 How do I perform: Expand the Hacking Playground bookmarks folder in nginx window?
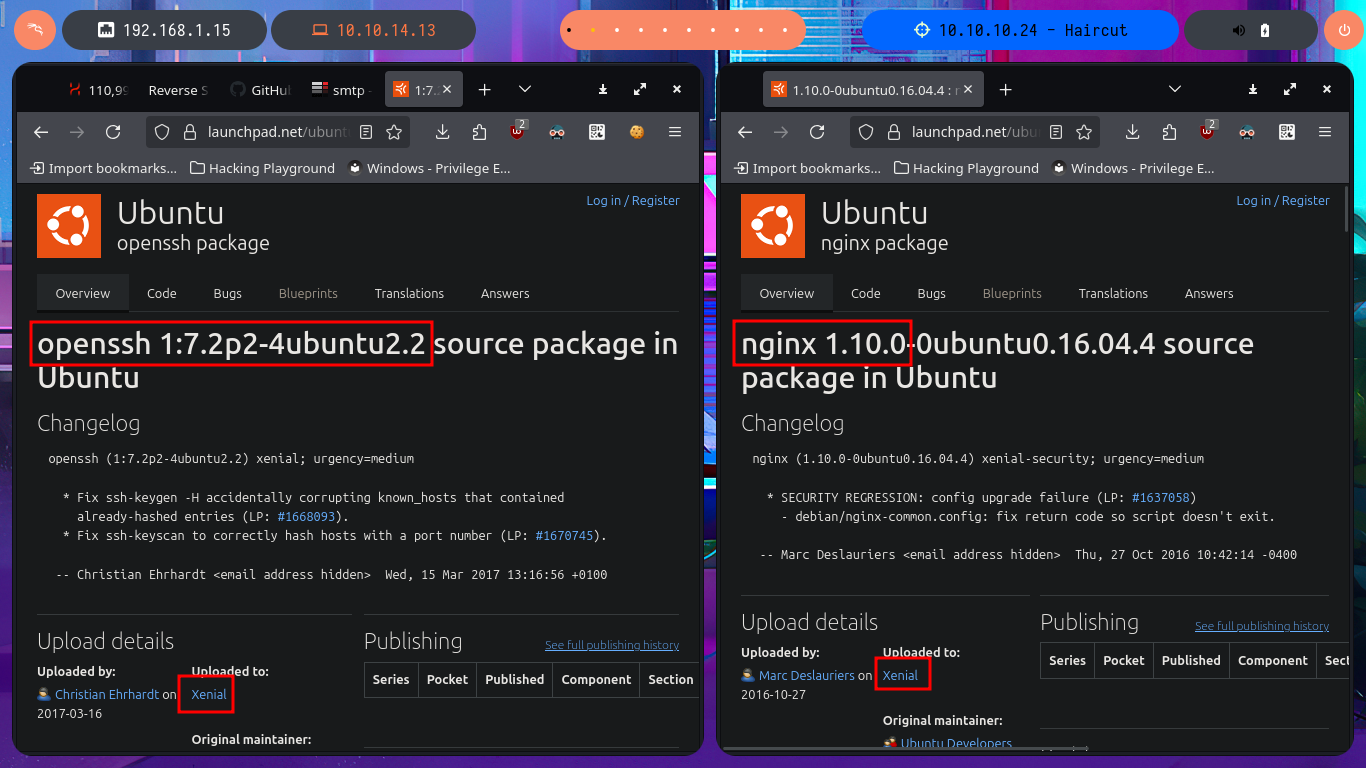[966, 168]
